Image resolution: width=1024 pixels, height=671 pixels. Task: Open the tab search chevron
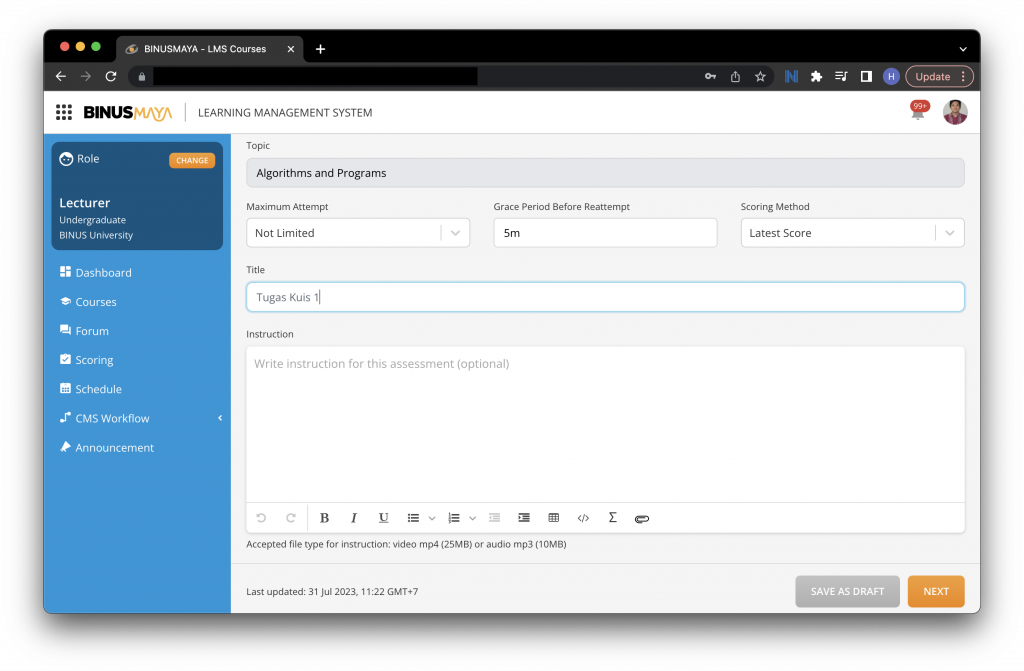pos(963,49)
